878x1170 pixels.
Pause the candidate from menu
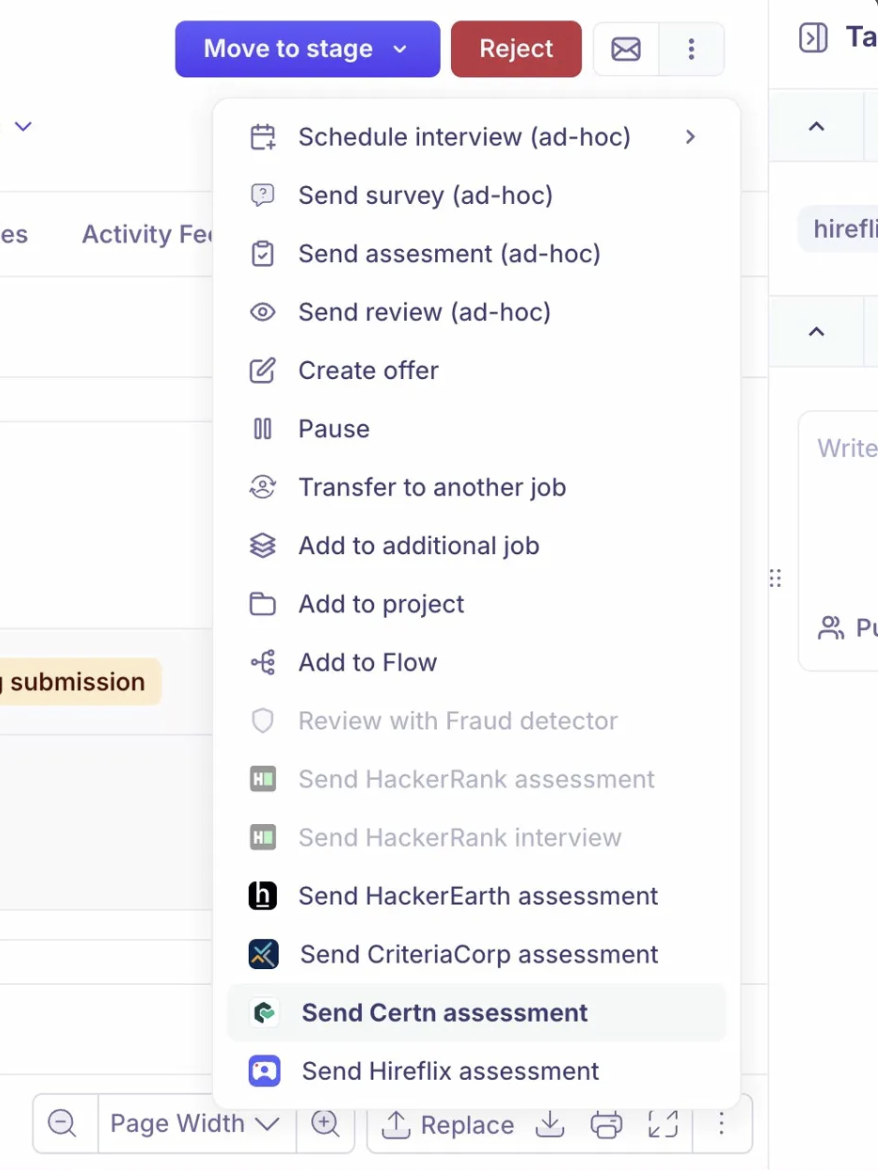[334, 429]
